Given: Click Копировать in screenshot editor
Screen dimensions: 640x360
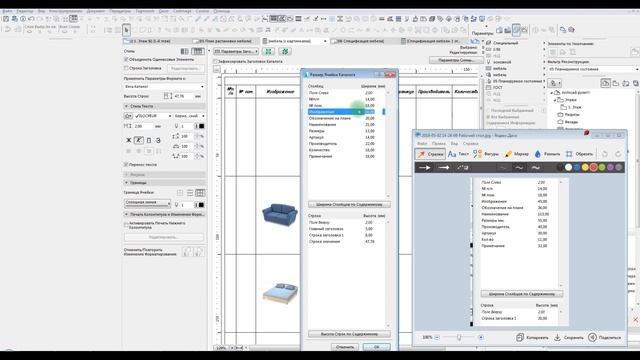Looking at the screenshot, I should coord(533,338).
